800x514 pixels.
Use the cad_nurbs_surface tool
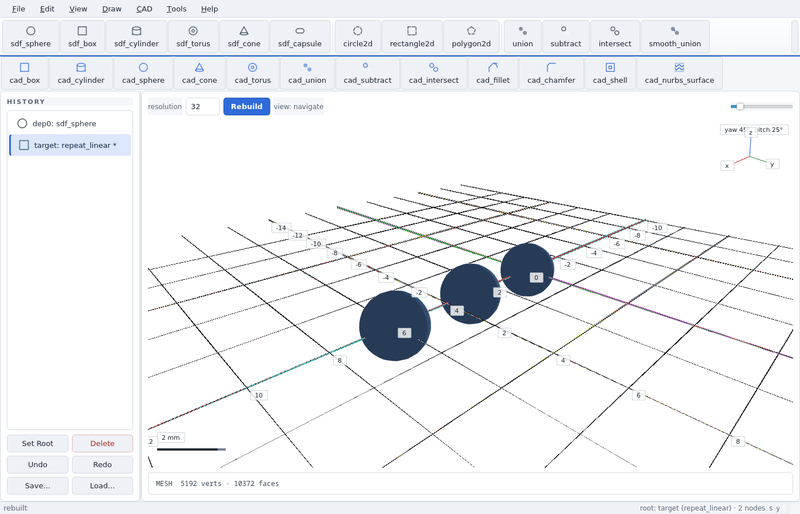click(679, 74)
